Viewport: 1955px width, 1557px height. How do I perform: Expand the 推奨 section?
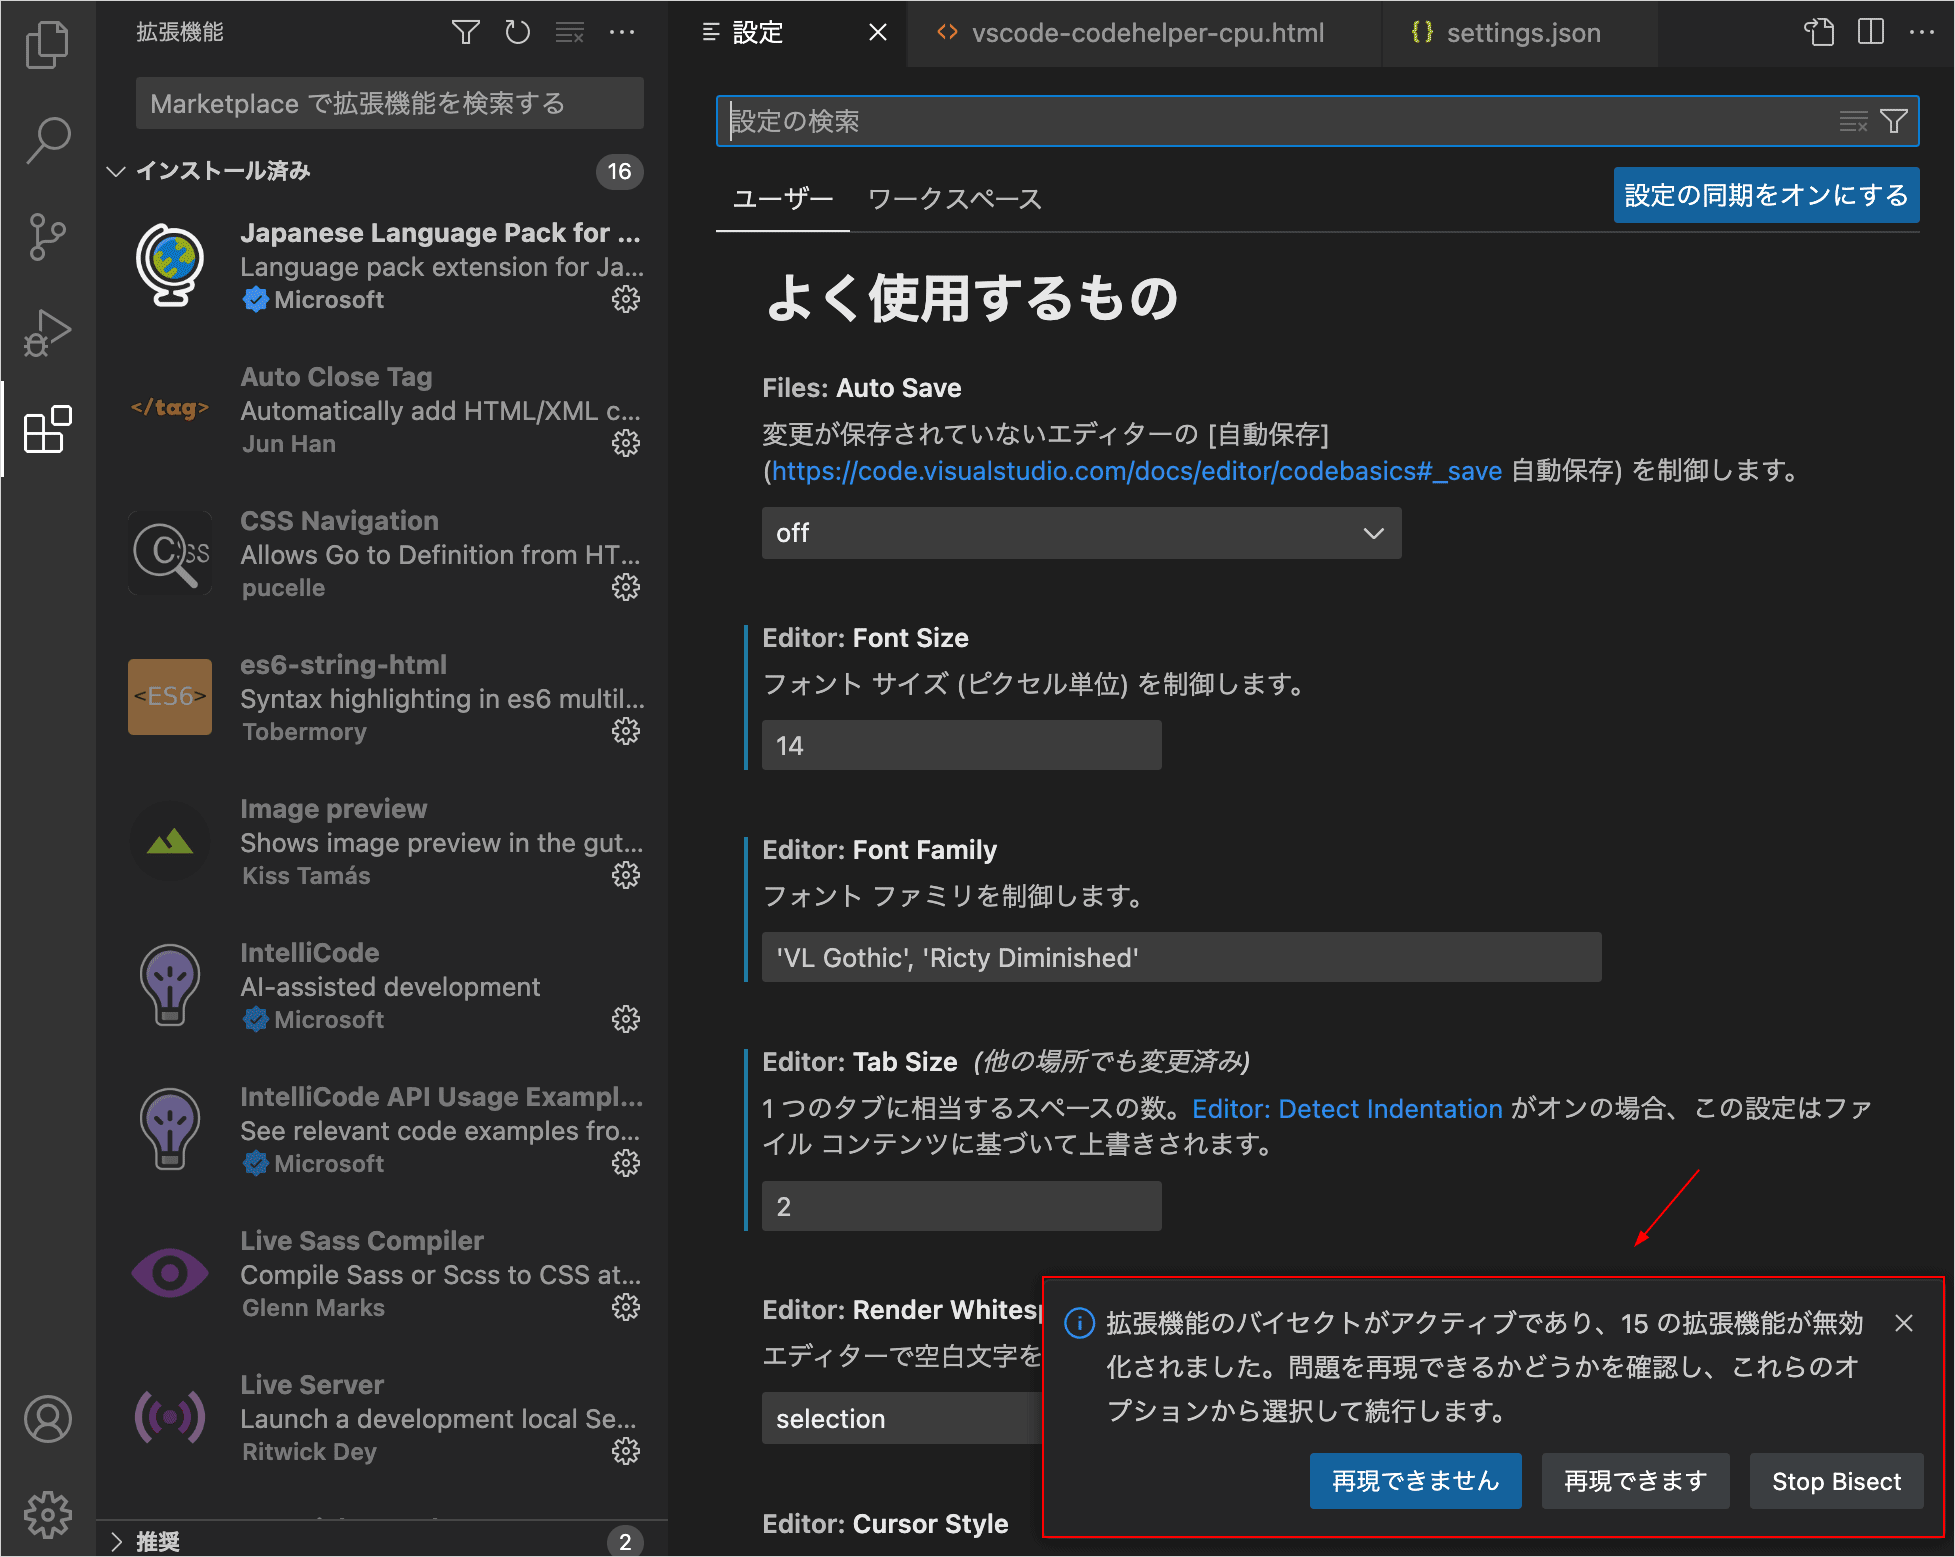[x=116, y=1541]
